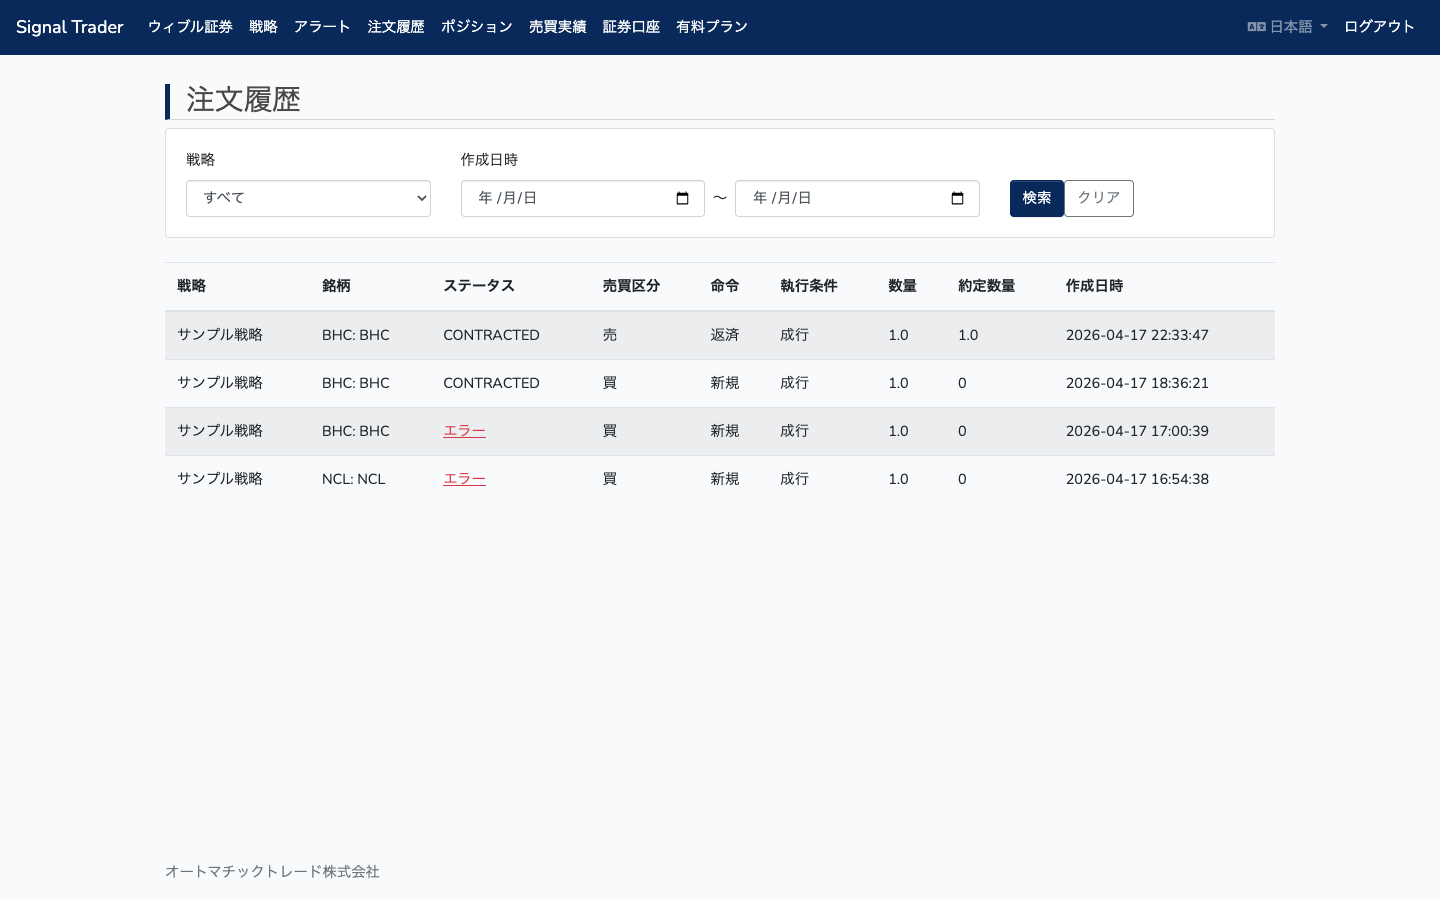Focus the end 作成日時 date field

pos(857,198)
